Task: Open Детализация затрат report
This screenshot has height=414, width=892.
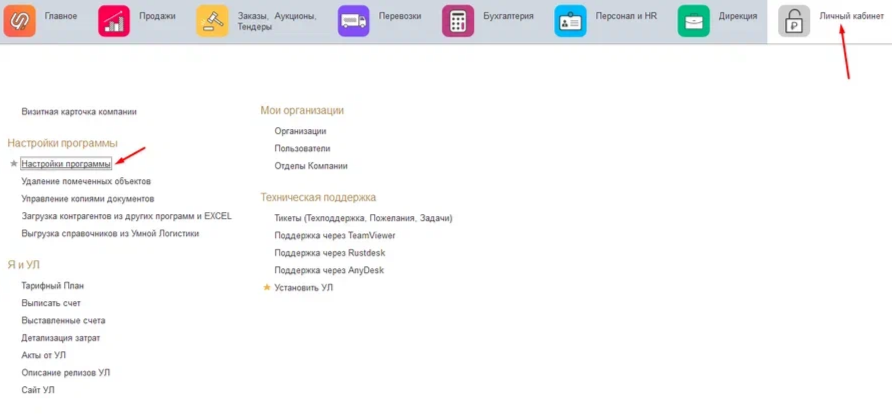Action: (61, 338)
